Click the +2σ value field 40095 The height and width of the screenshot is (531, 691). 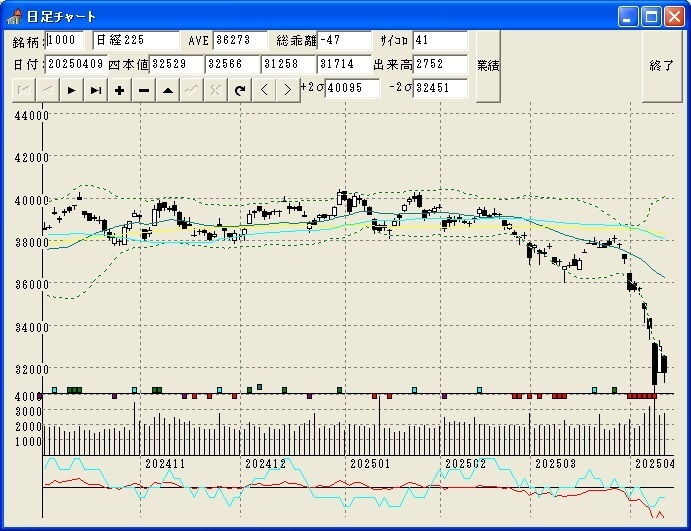tap(352, 88)
